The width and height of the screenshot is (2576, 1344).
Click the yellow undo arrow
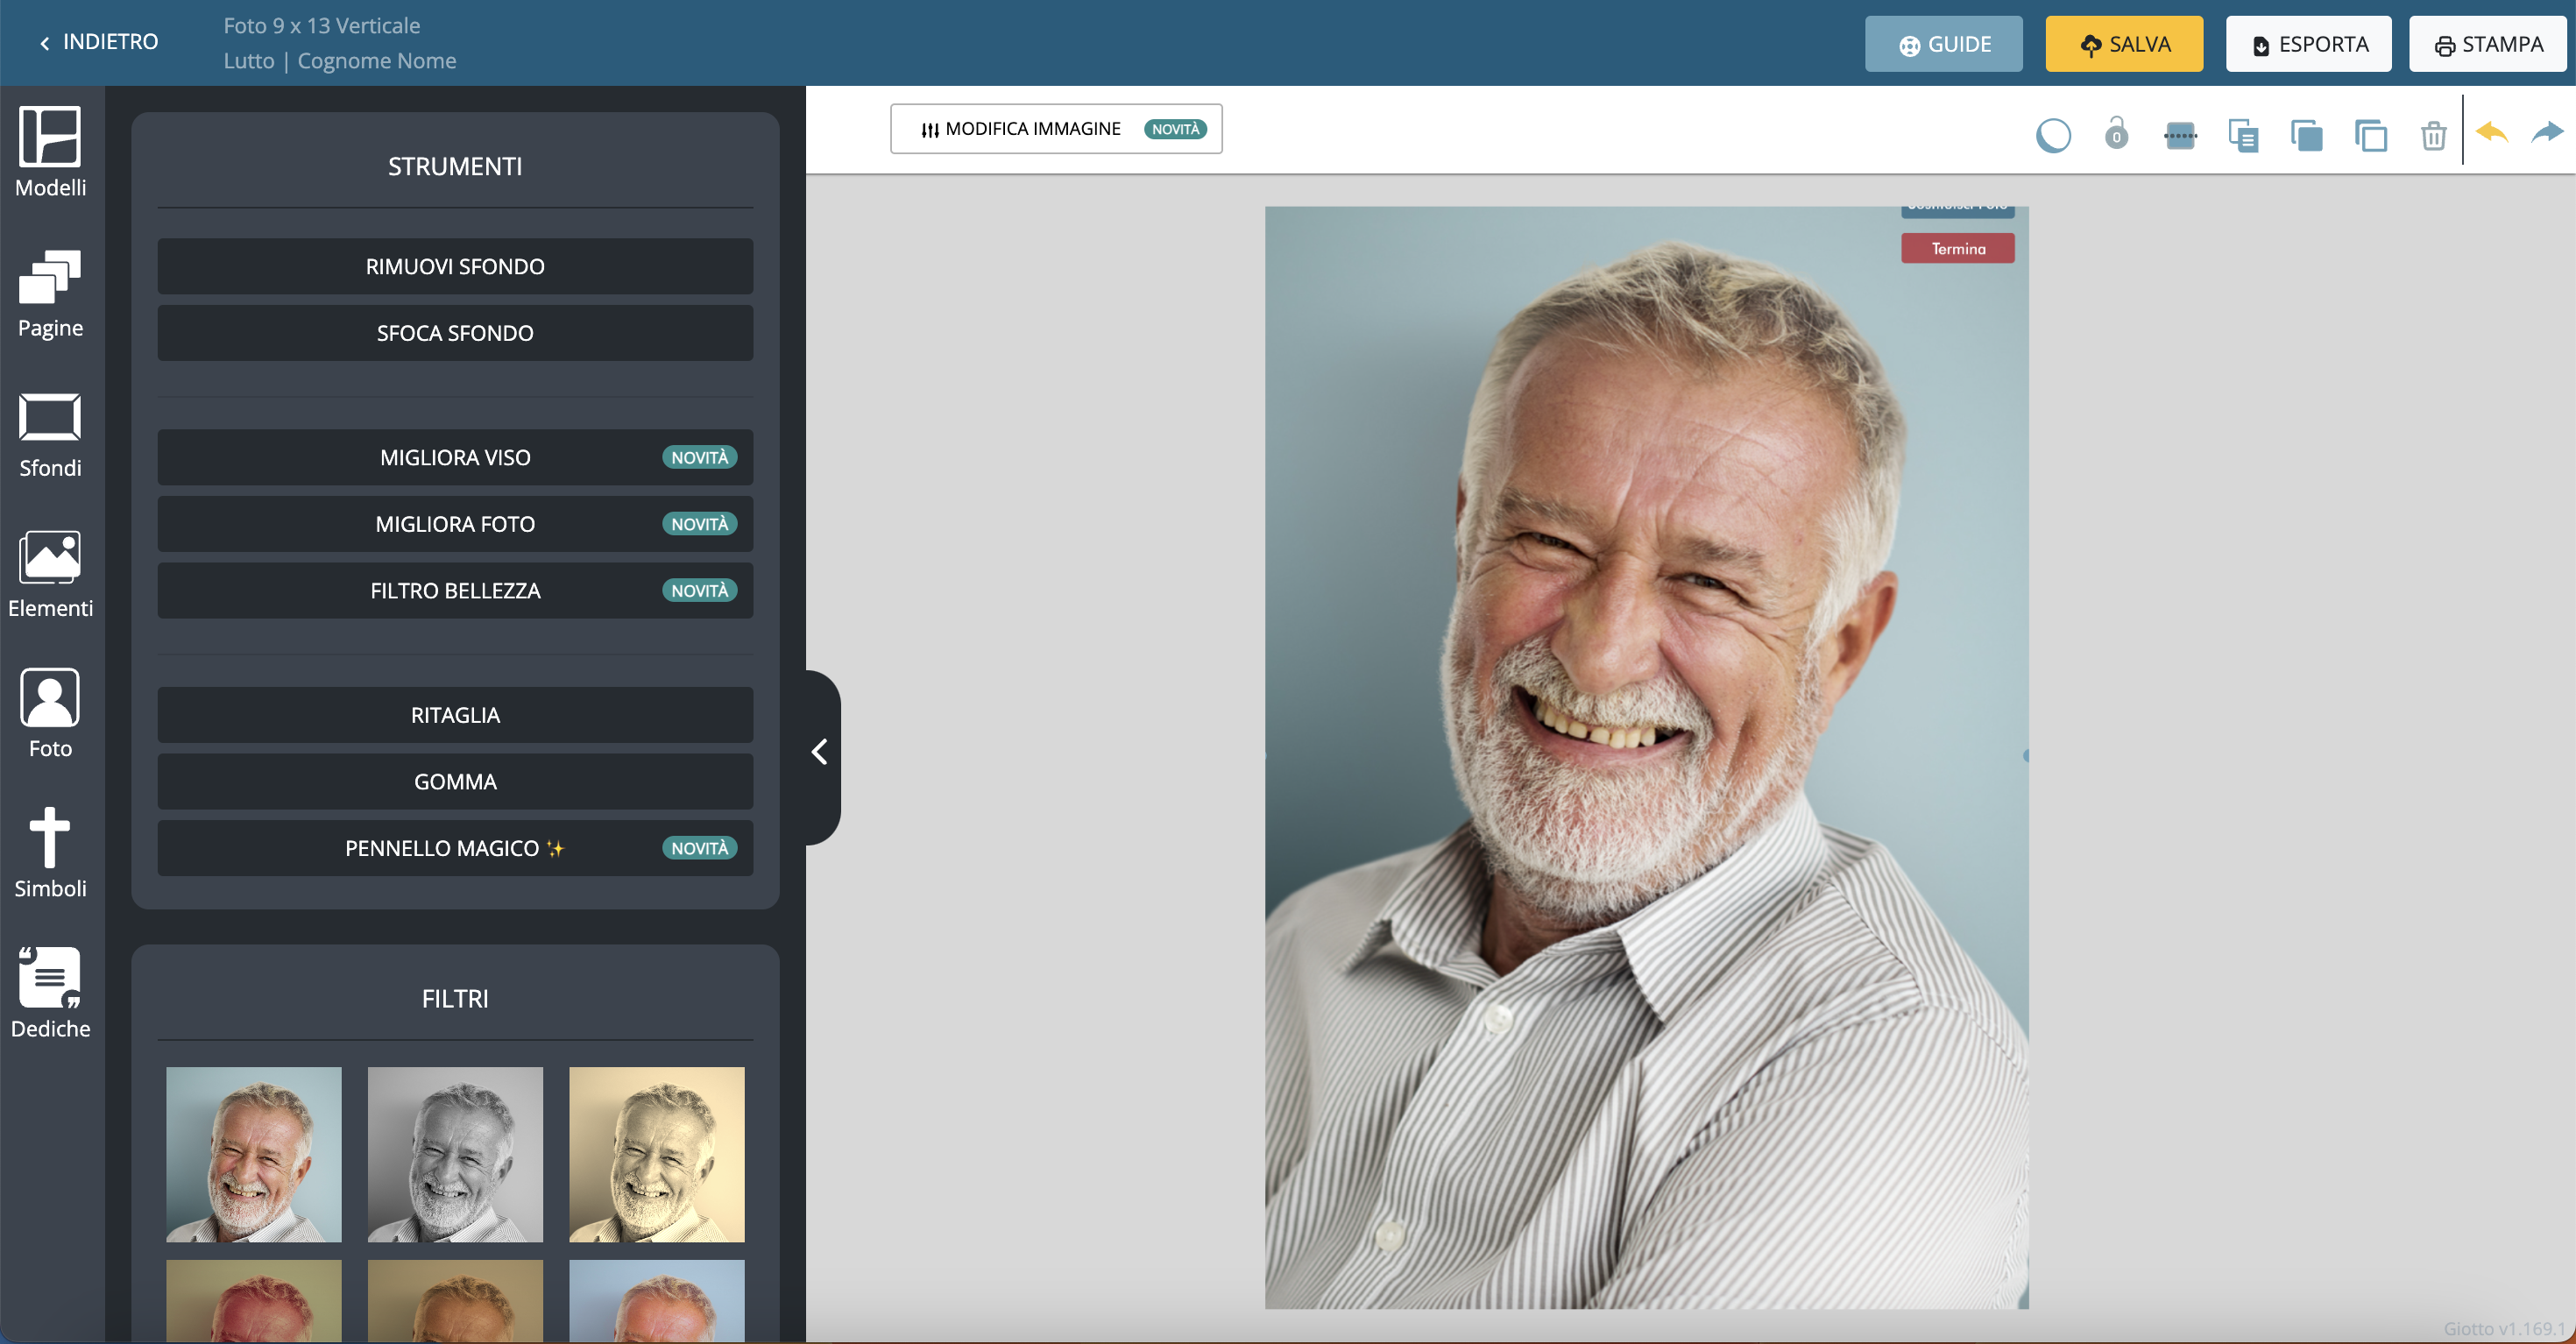coord(2492,133)
